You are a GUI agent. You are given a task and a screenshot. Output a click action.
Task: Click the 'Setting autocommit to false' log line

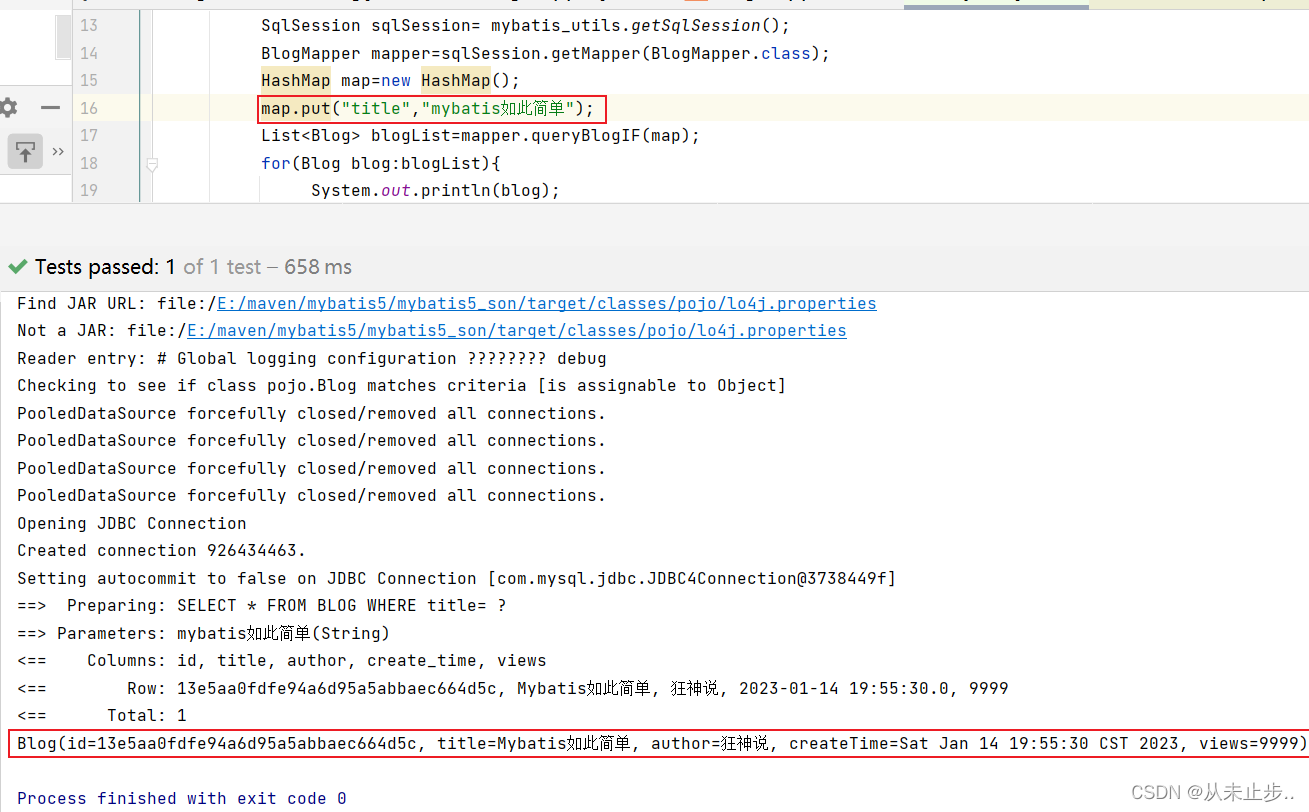click(x=457, y=578)
